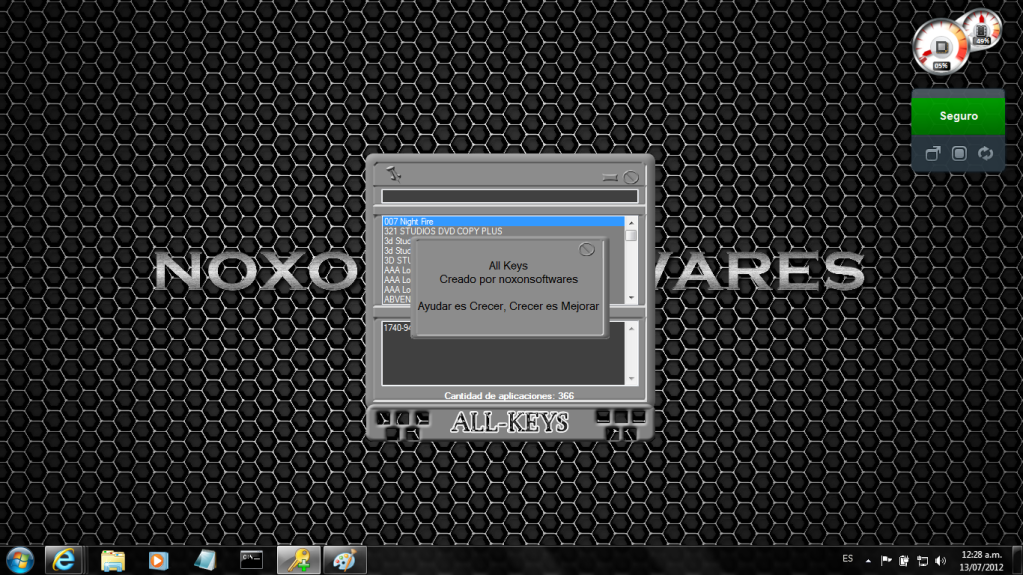Click the search field in All-Keys
Screen dimensions: 1023x575
tap(510, 196)
